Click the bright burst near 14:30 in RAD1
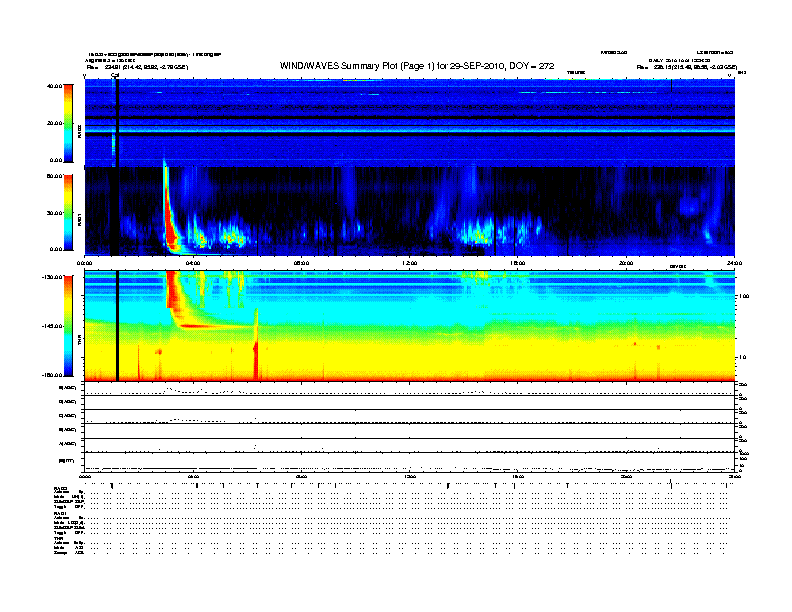Screen dimensions: 792x612 click(x=477, y=234)
